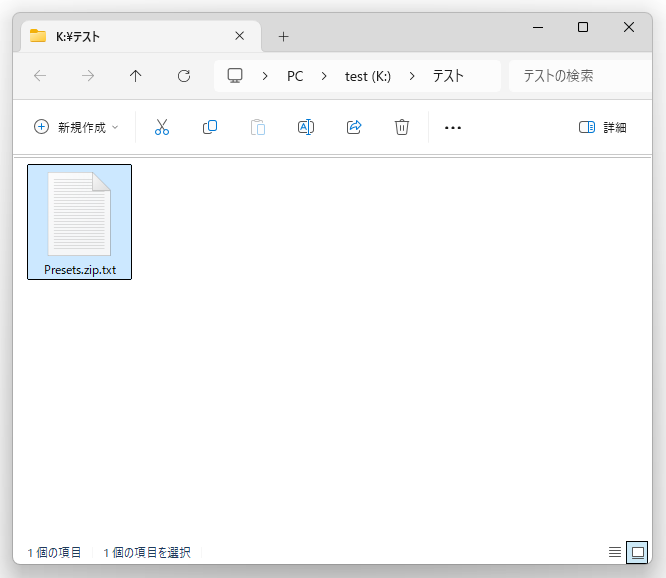Screen dimensions: 666x578
Task: Maximize the Explorer window
Action: click(583, 27)
